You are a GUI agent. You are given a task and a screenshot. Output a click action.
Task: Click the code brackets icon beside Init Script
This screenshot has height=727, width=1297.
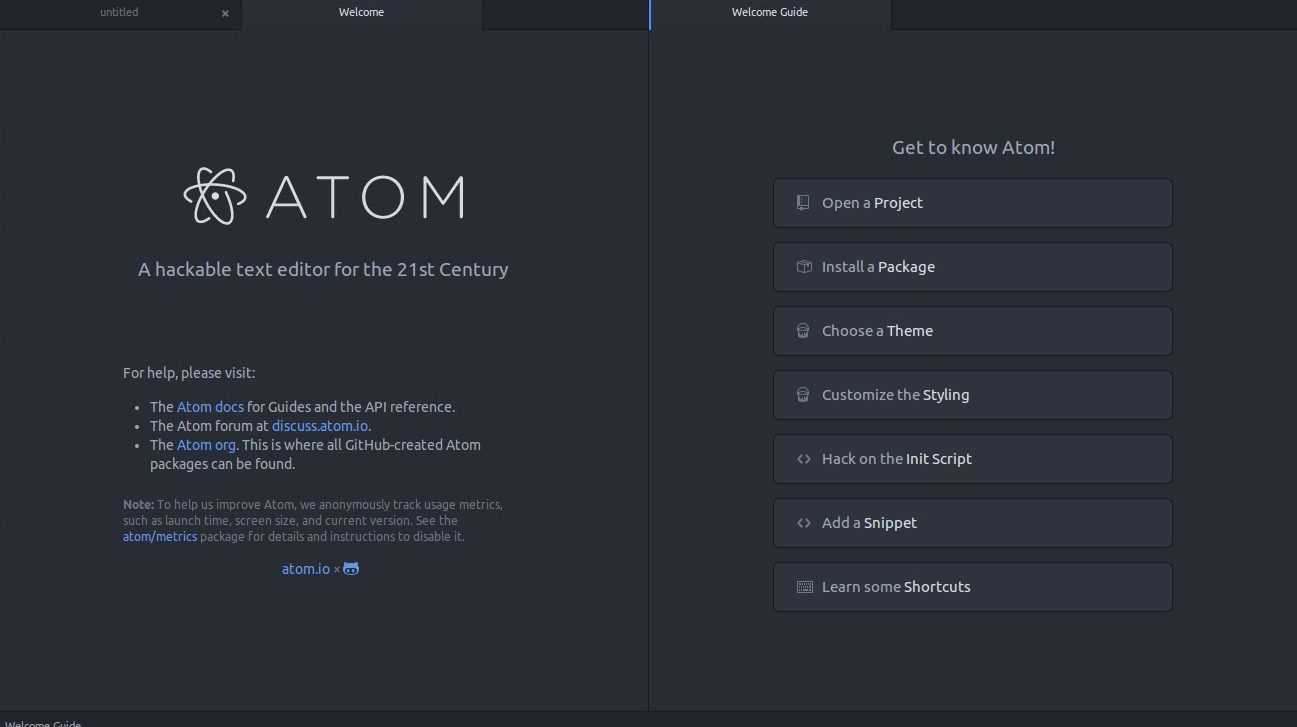[x=803, y=459]
